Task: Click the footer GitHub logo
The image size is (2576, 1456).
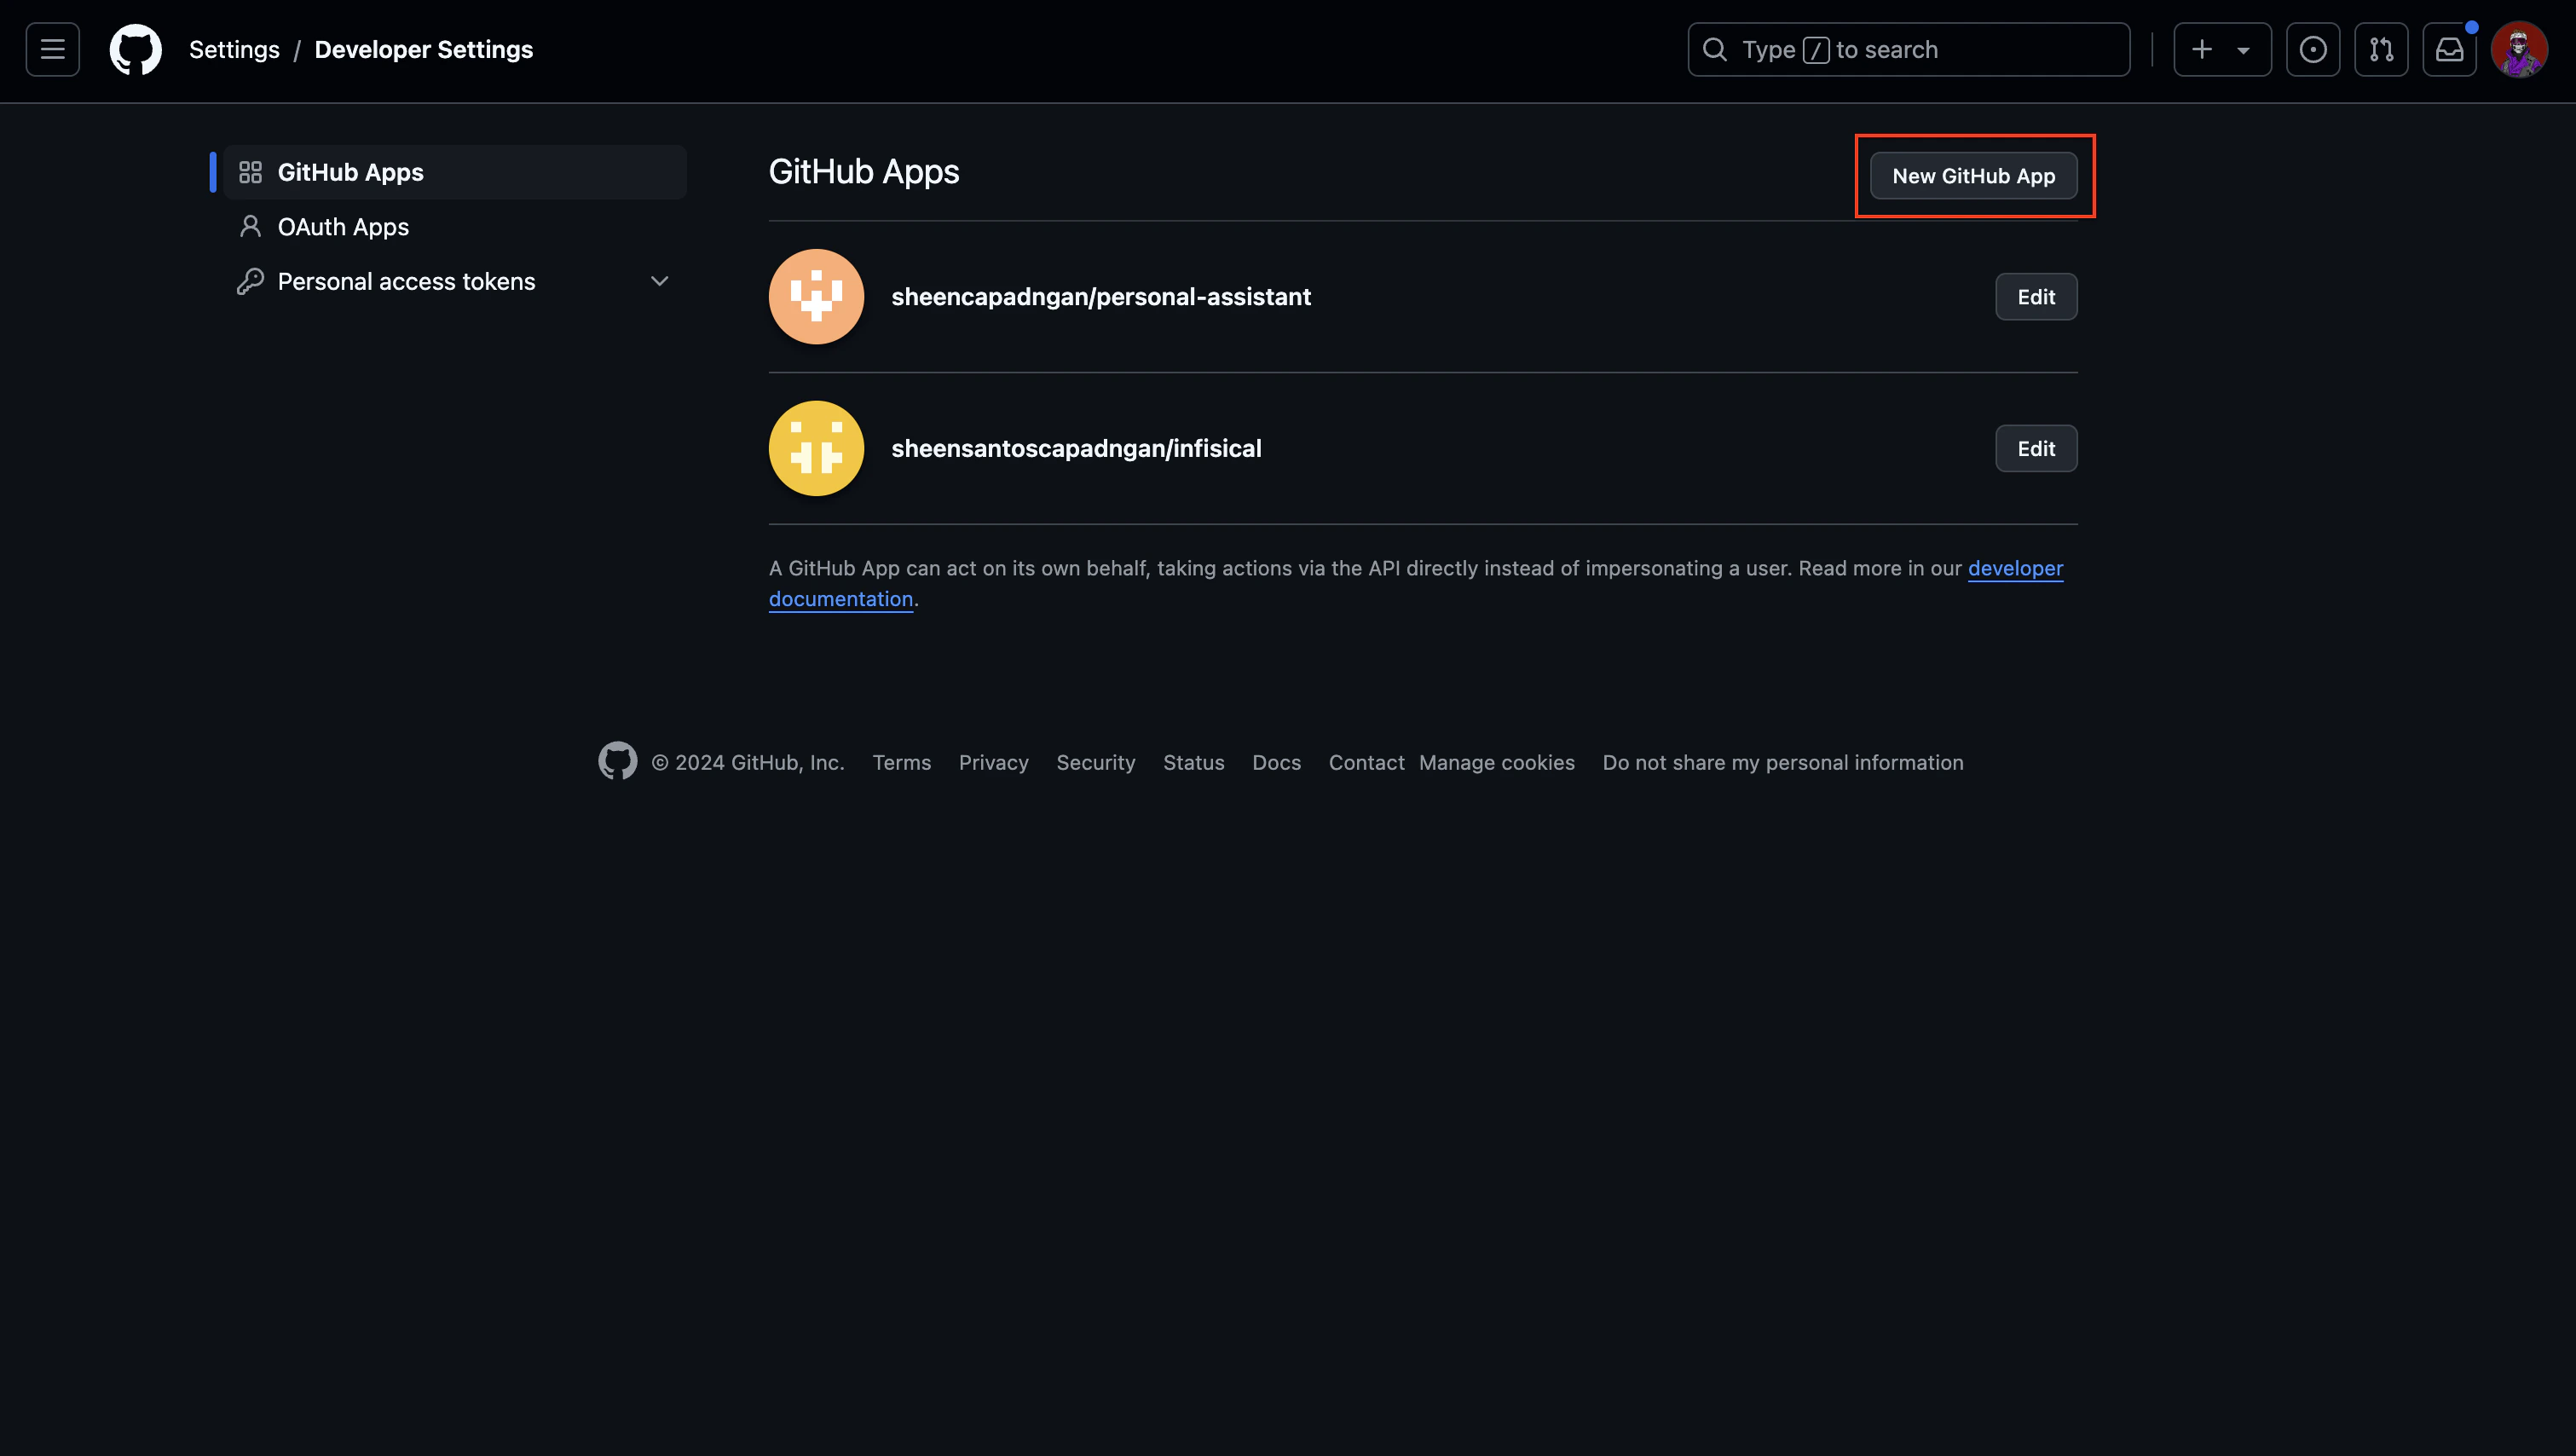Action: pos(617,761)
